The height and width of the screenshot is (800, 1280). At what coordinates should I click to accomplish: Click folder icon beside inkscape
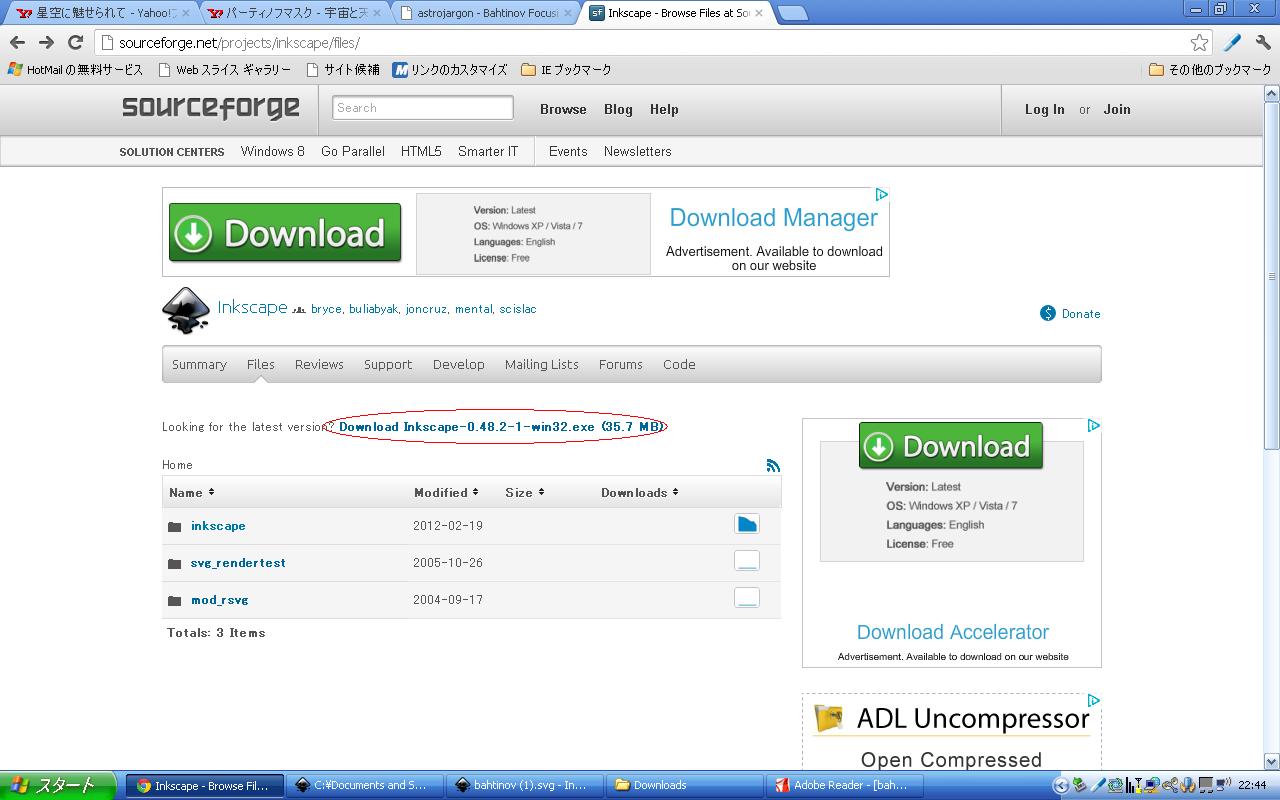[175, 526]
